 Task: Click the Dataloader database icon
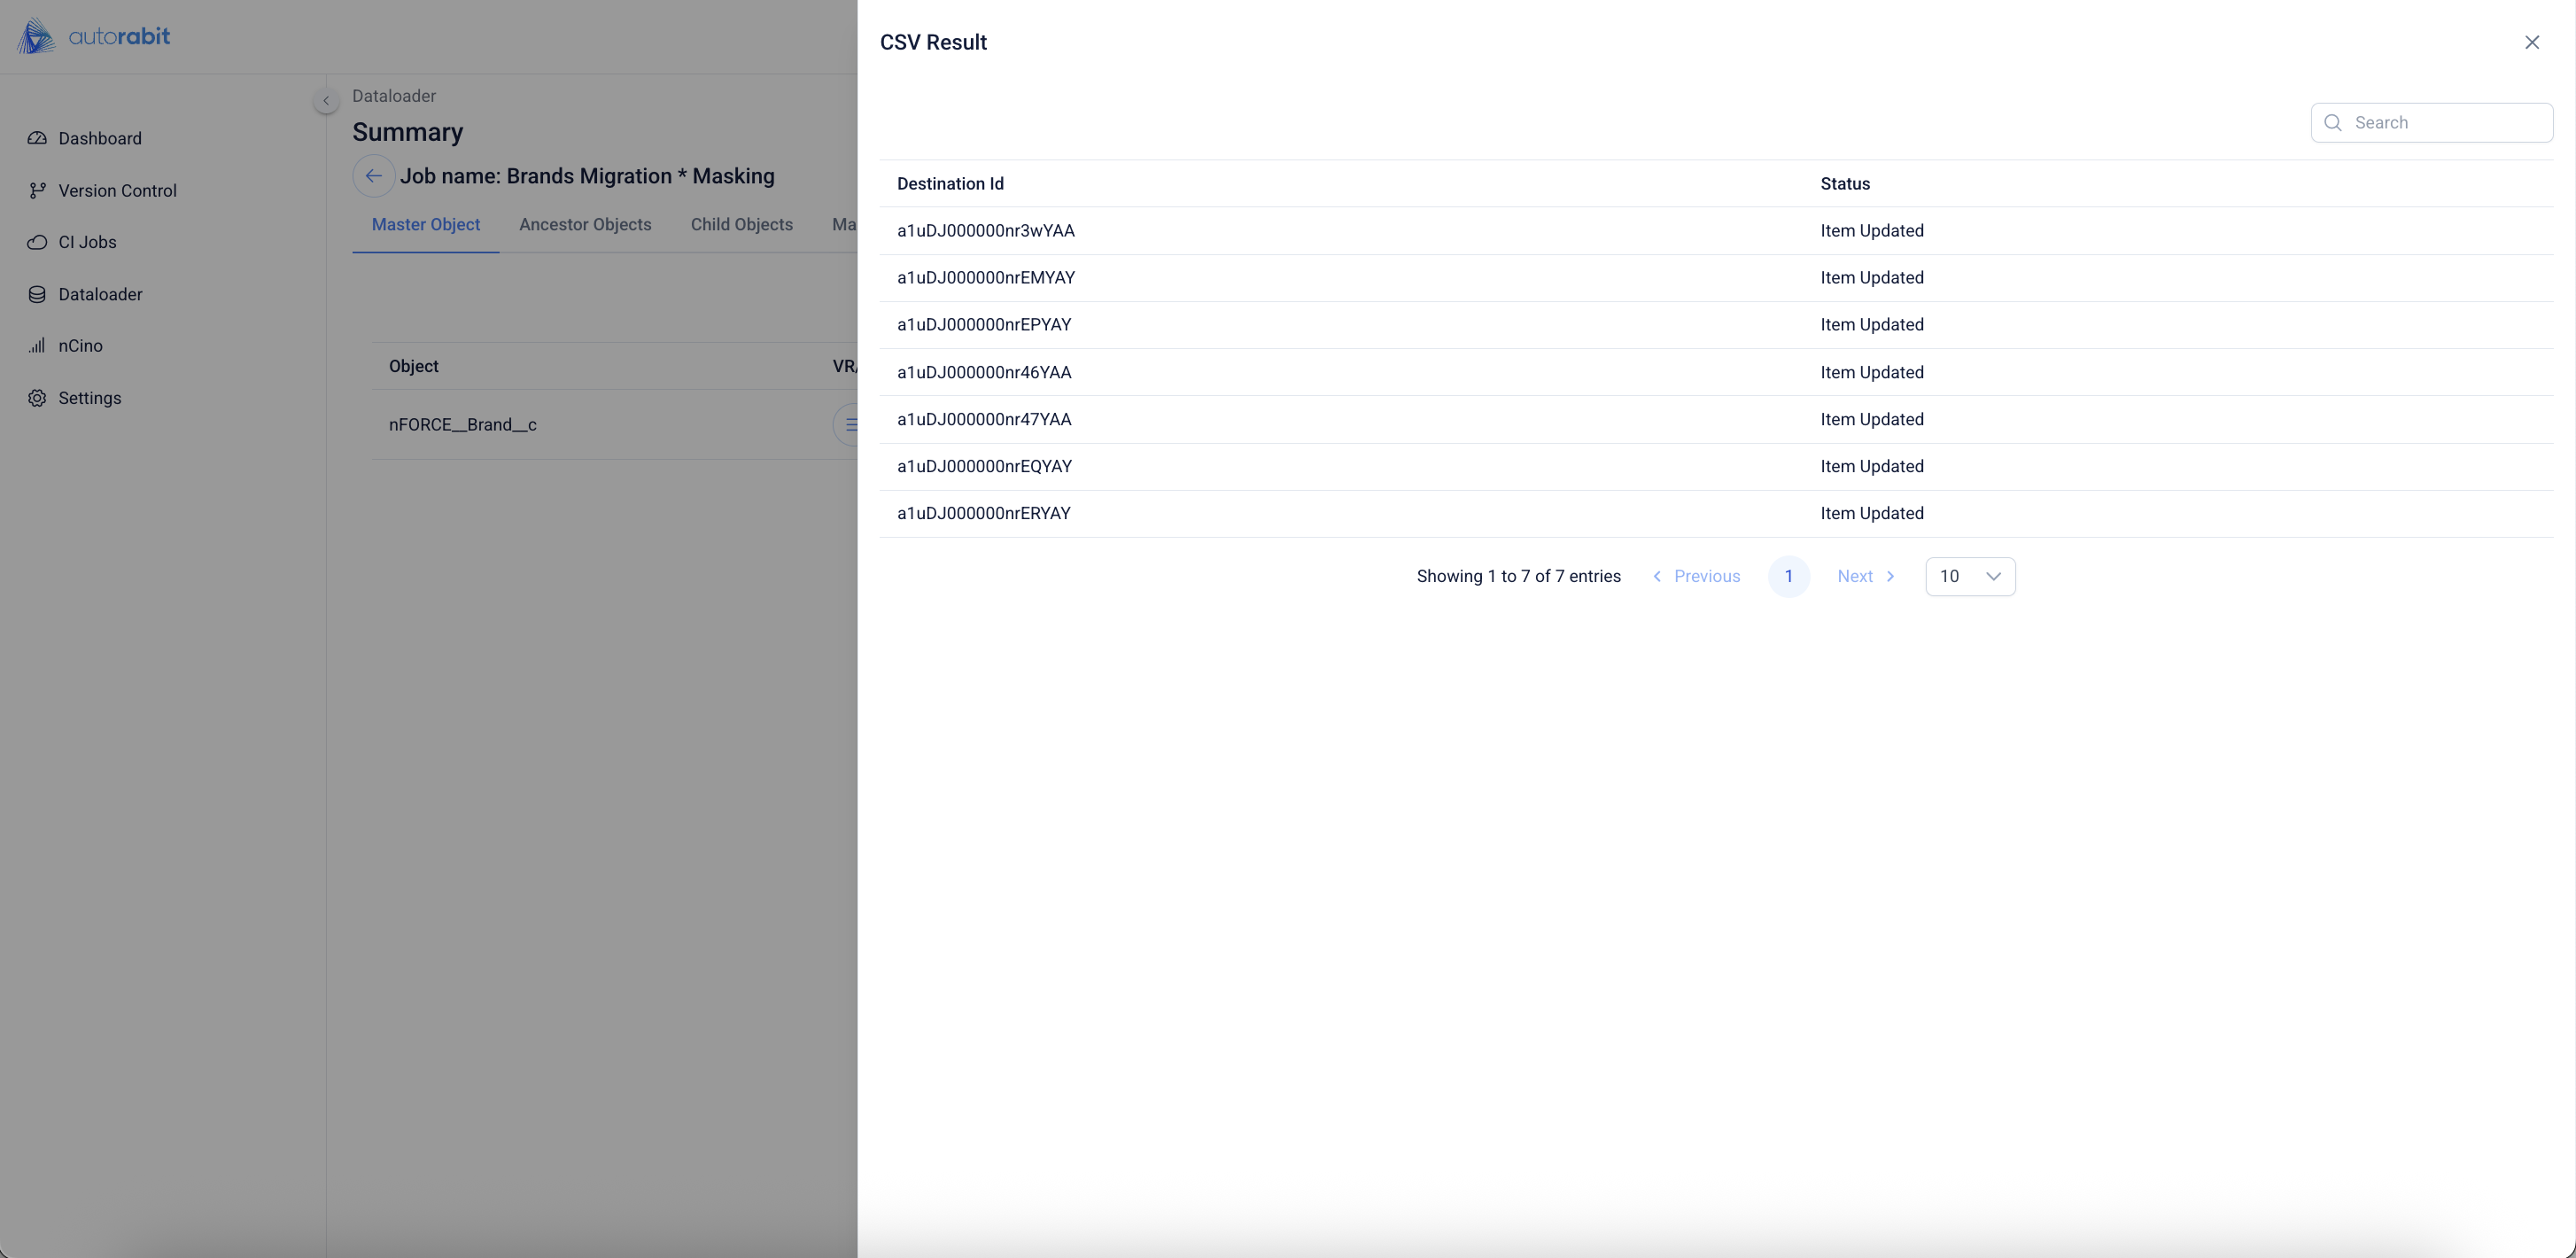[x=37, y=294]
